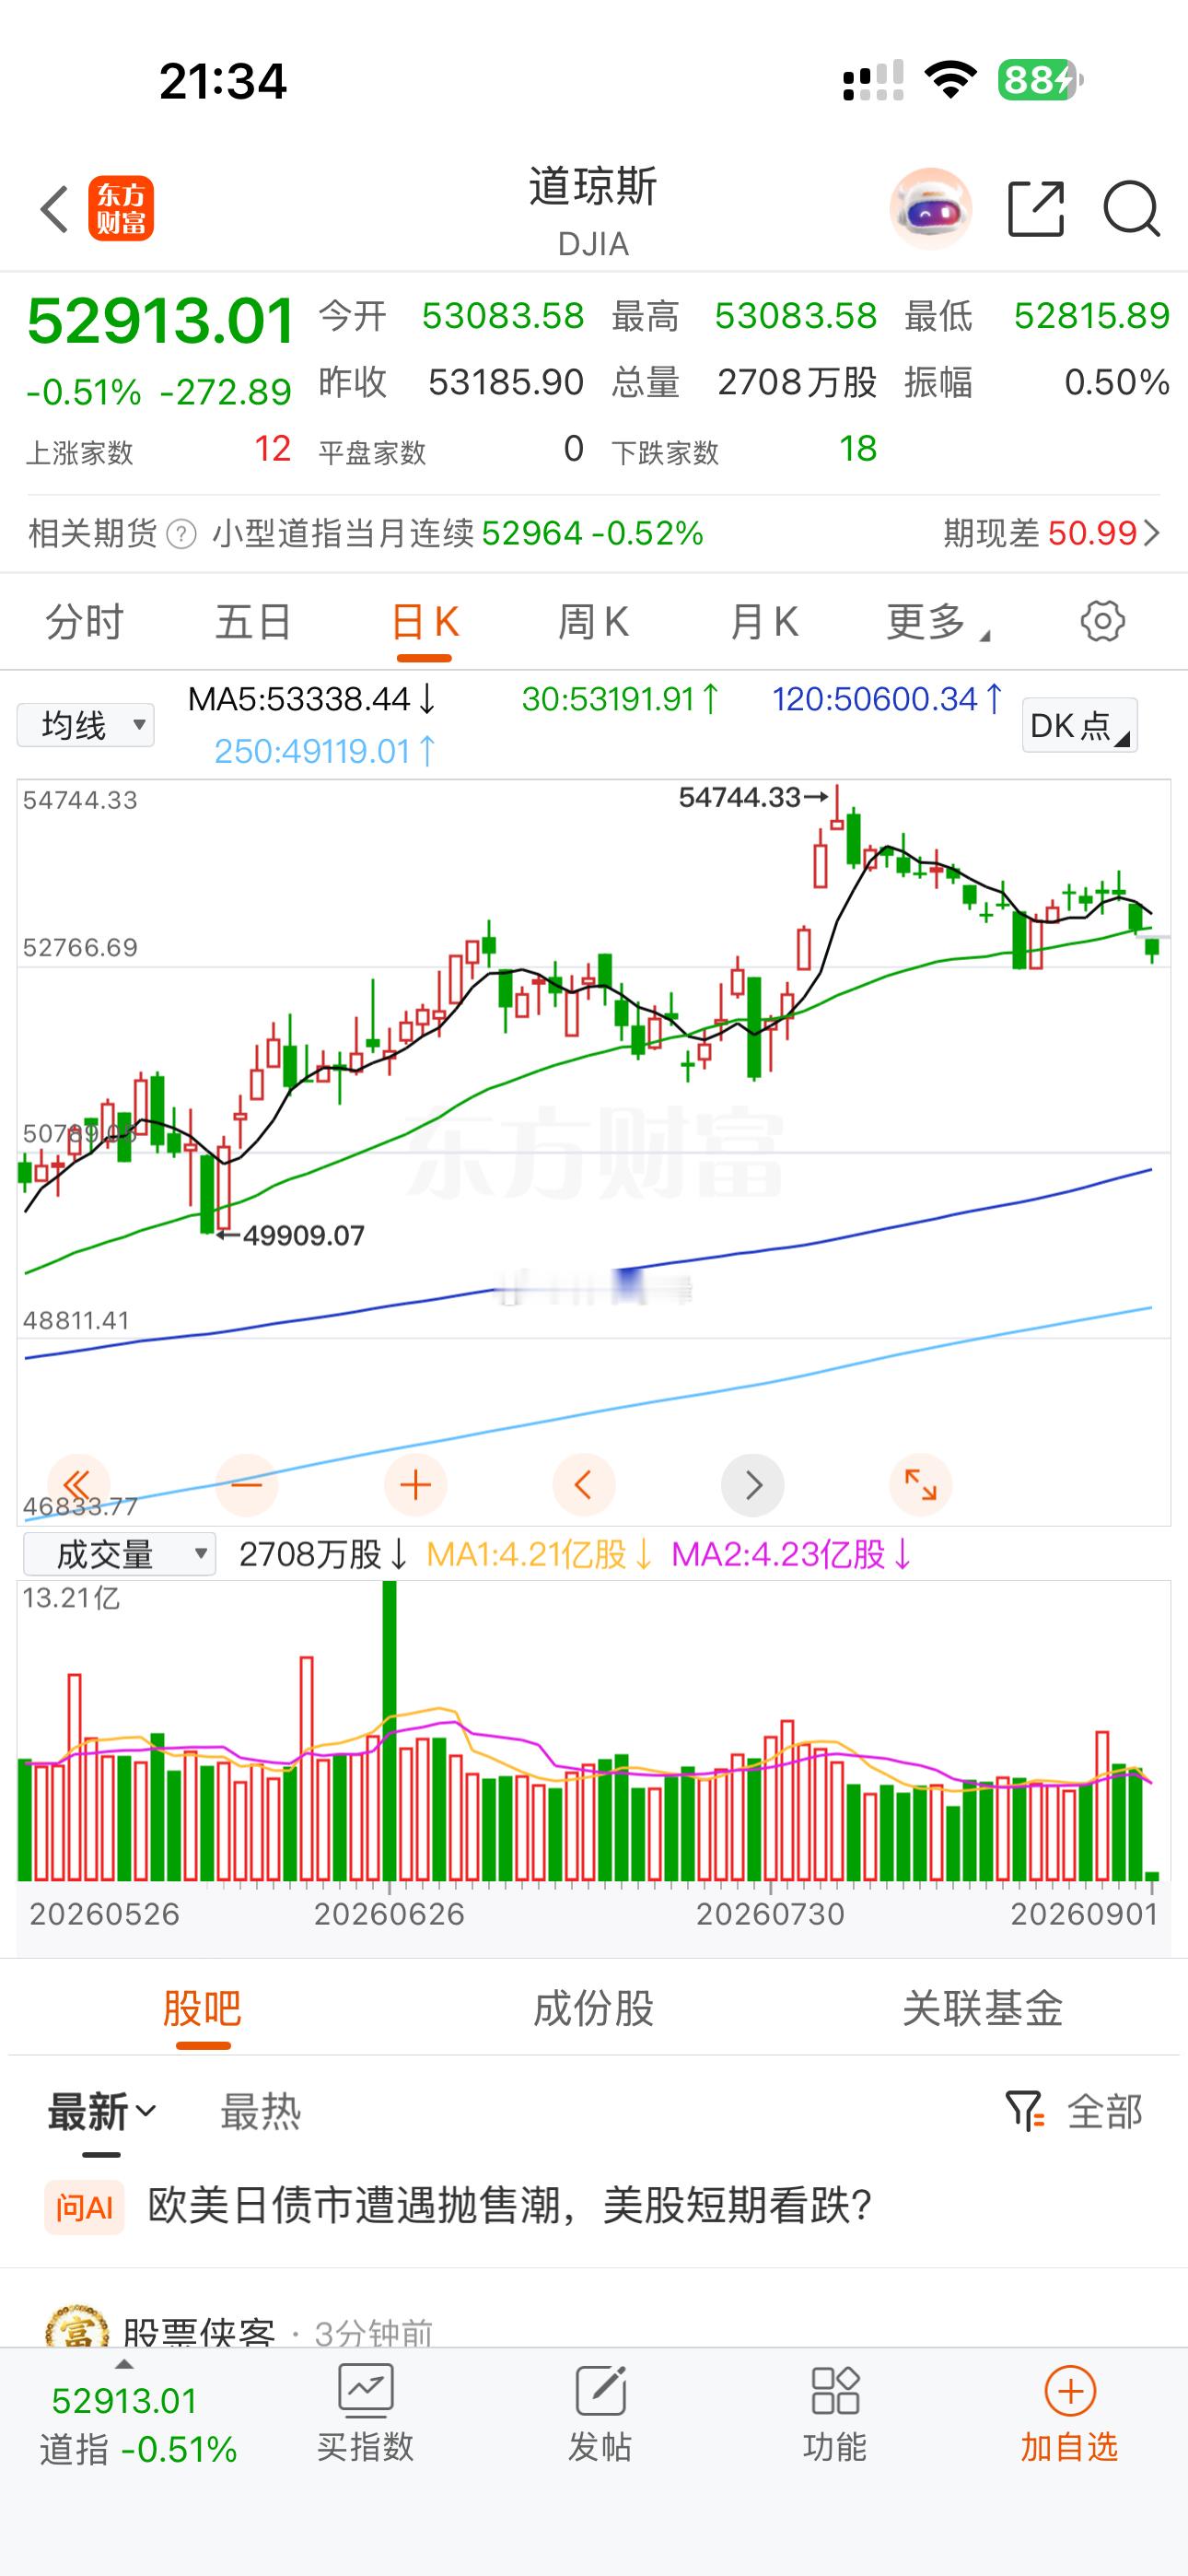Open 股票侠客 user name

[198, 2331]
